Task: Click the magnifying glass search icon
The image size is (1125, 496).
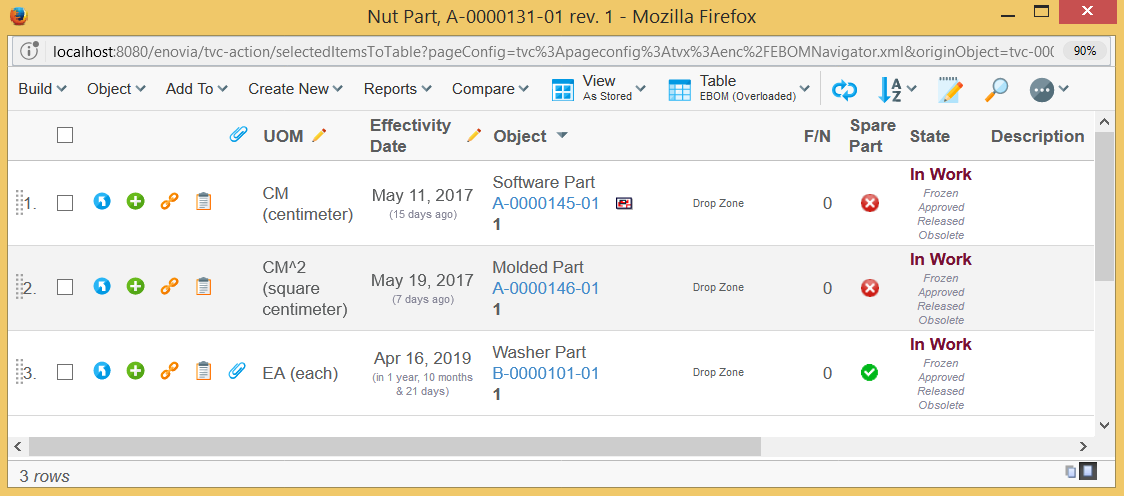Action: (x=996, y=90)
